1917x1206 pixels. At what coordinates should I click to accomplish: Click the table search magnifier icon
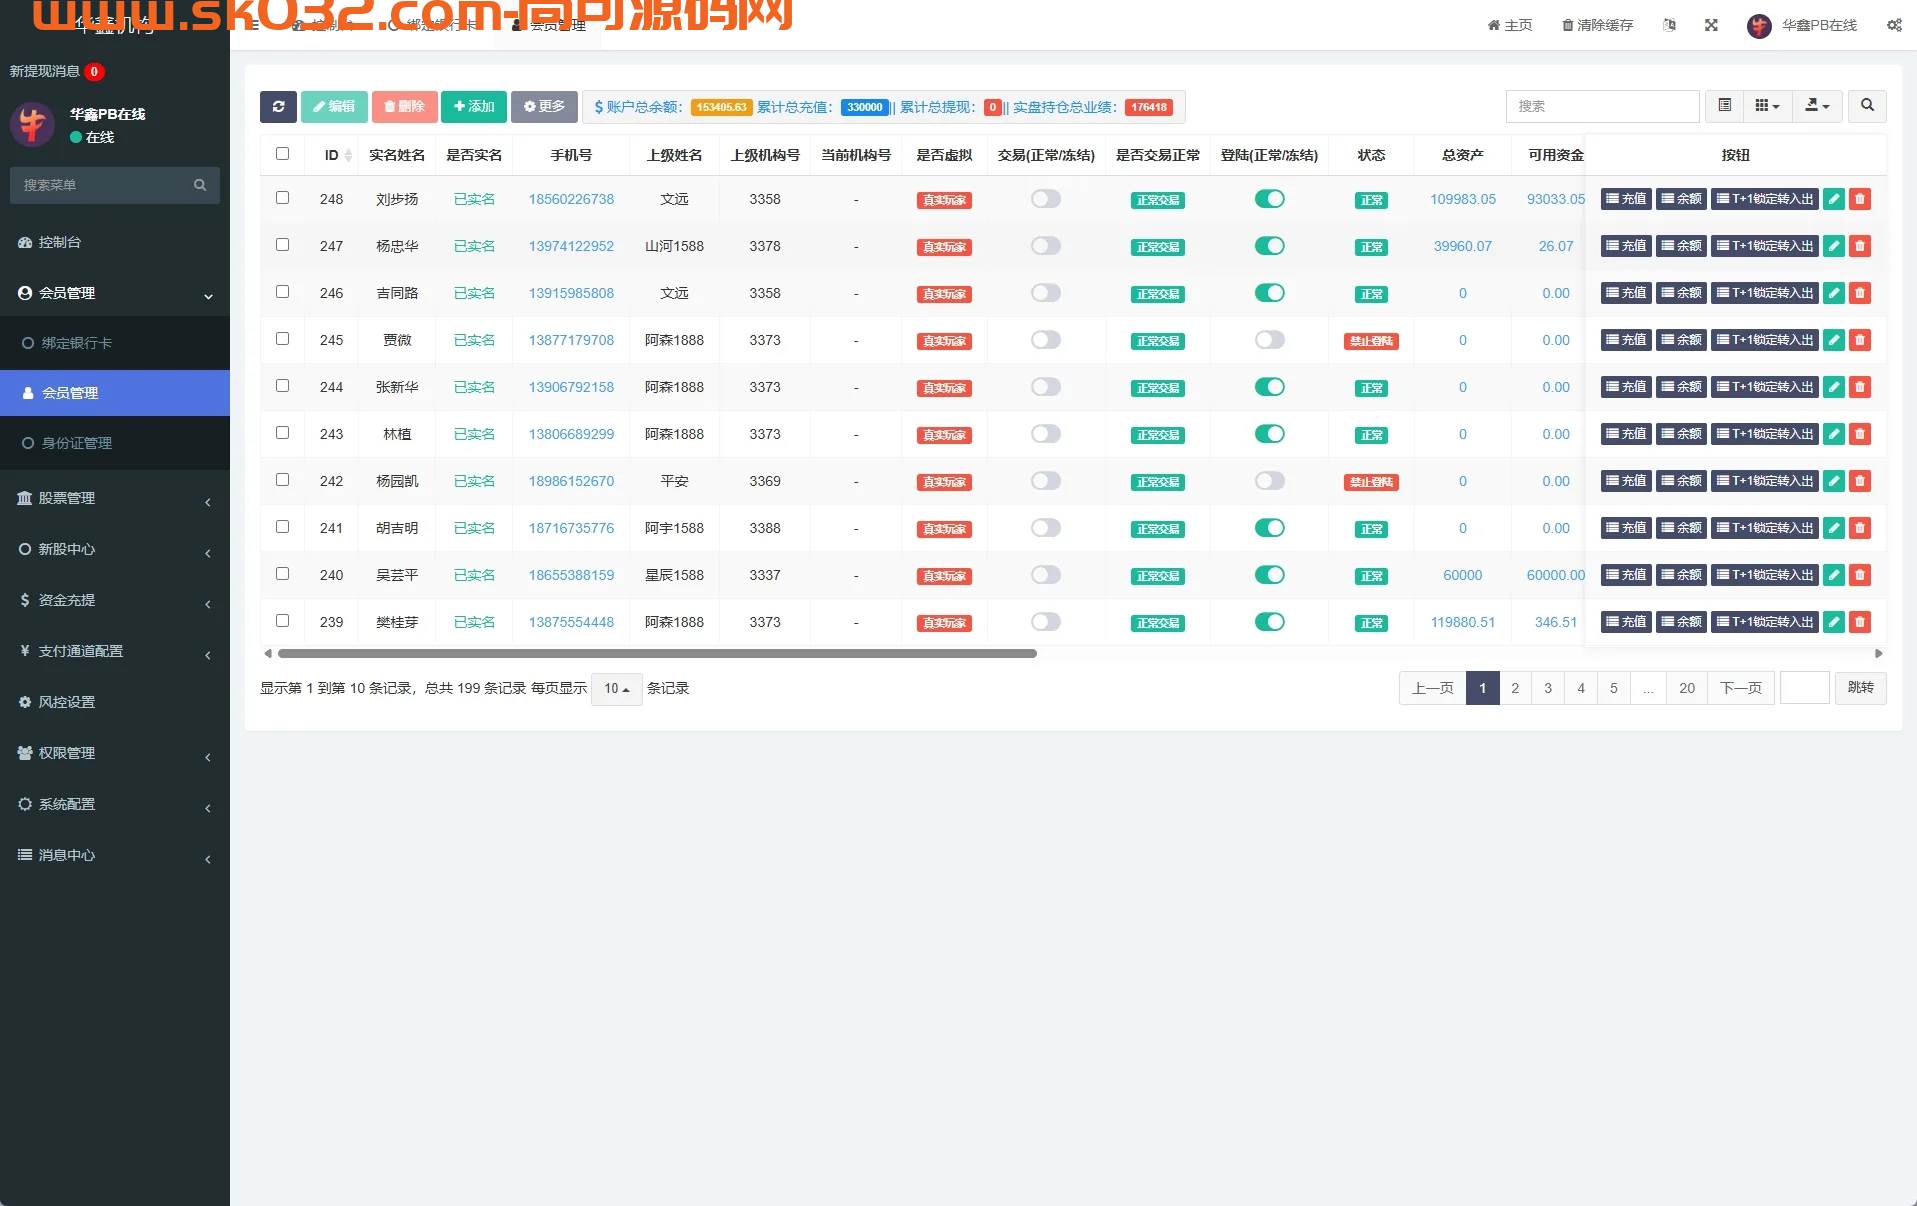(1866, 106)
